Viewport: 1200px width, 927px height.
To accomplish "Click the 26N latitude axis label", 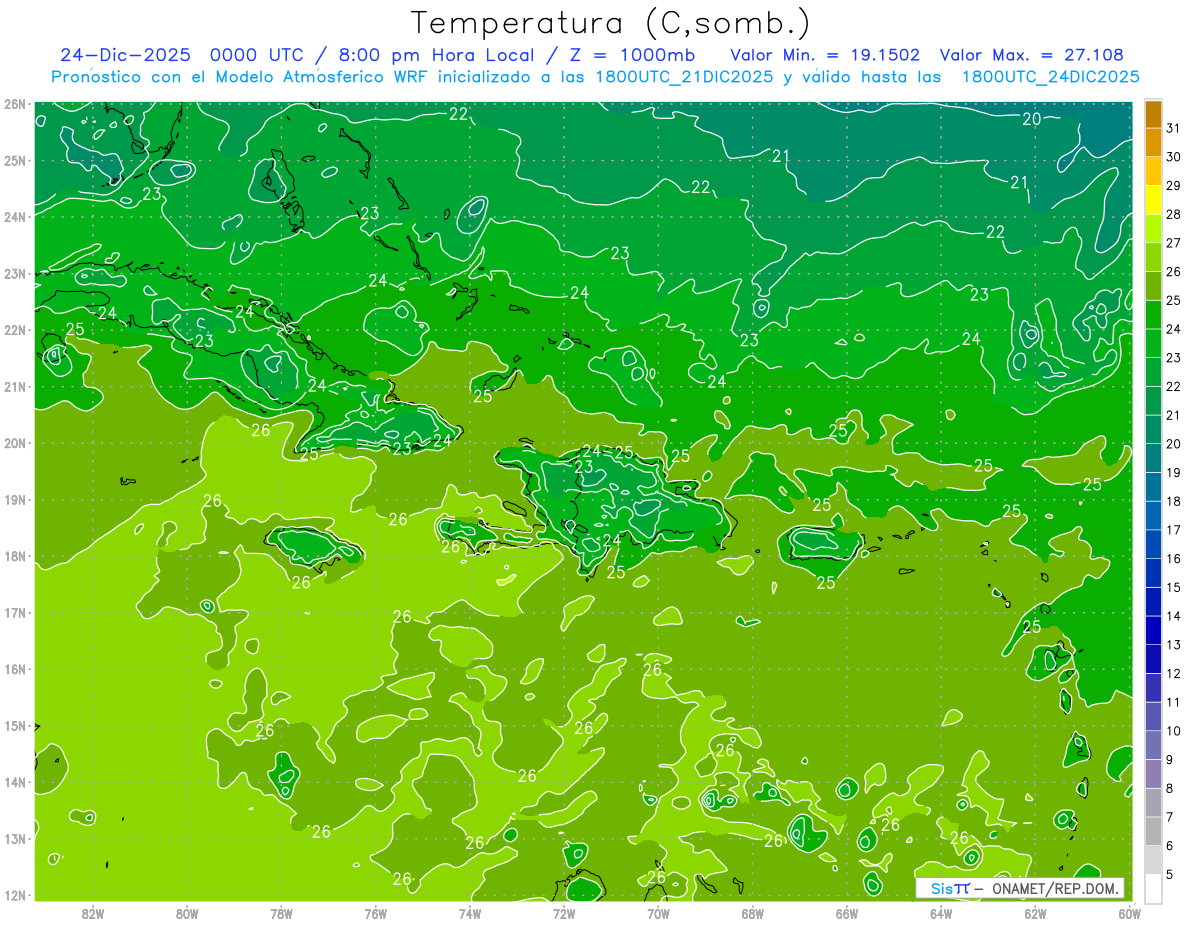I will pos(14,103).
